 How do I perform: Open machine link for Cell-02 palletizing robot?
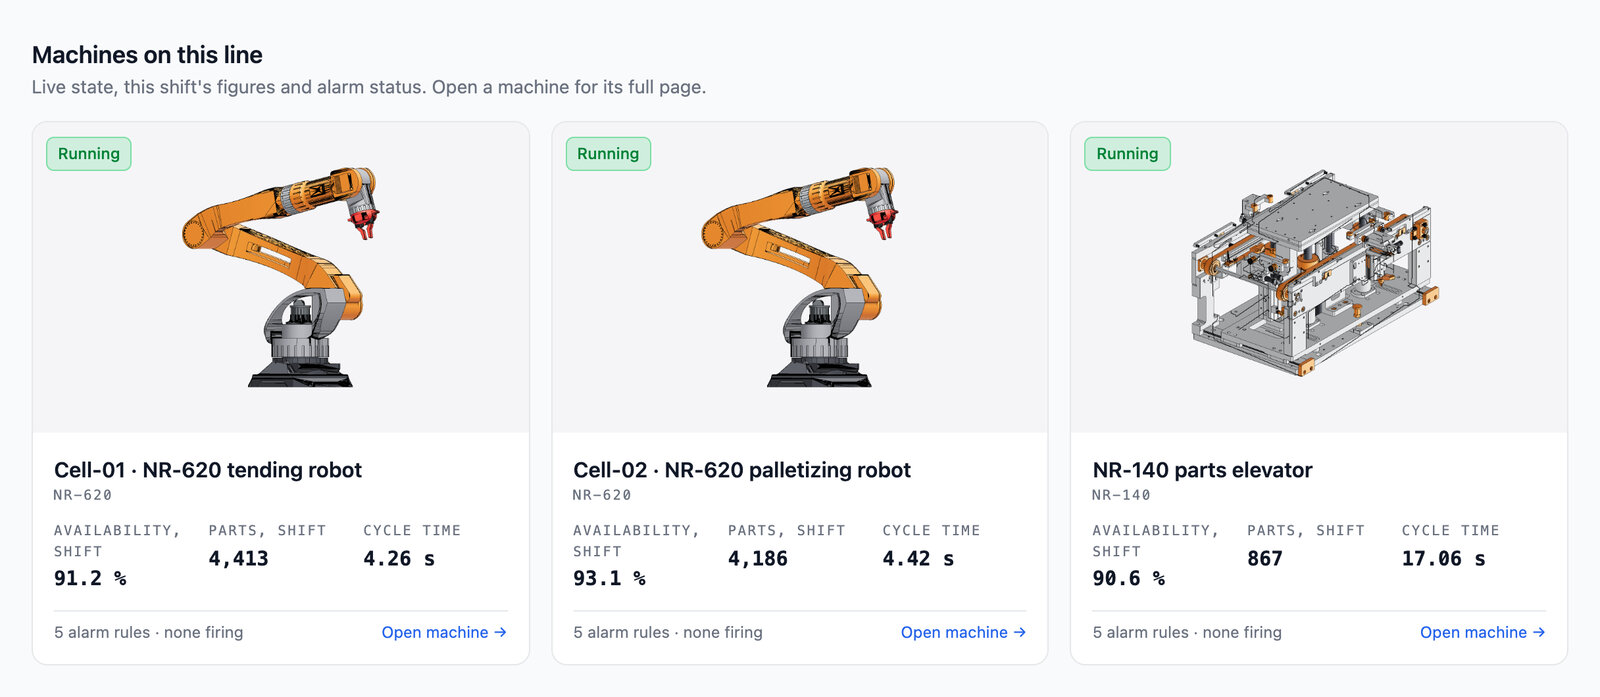click(x=963, y=632)
